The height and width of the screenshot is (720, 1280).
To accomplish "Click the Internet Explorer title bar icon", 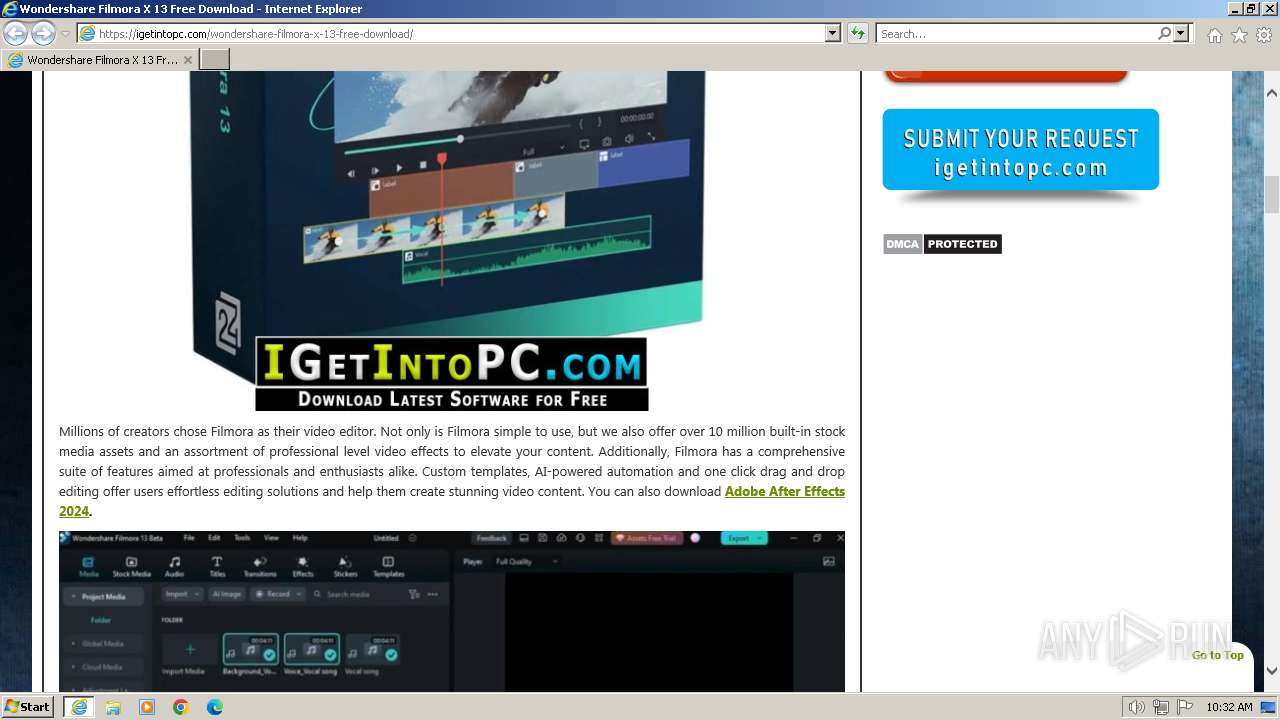I will tap(10, 9).
